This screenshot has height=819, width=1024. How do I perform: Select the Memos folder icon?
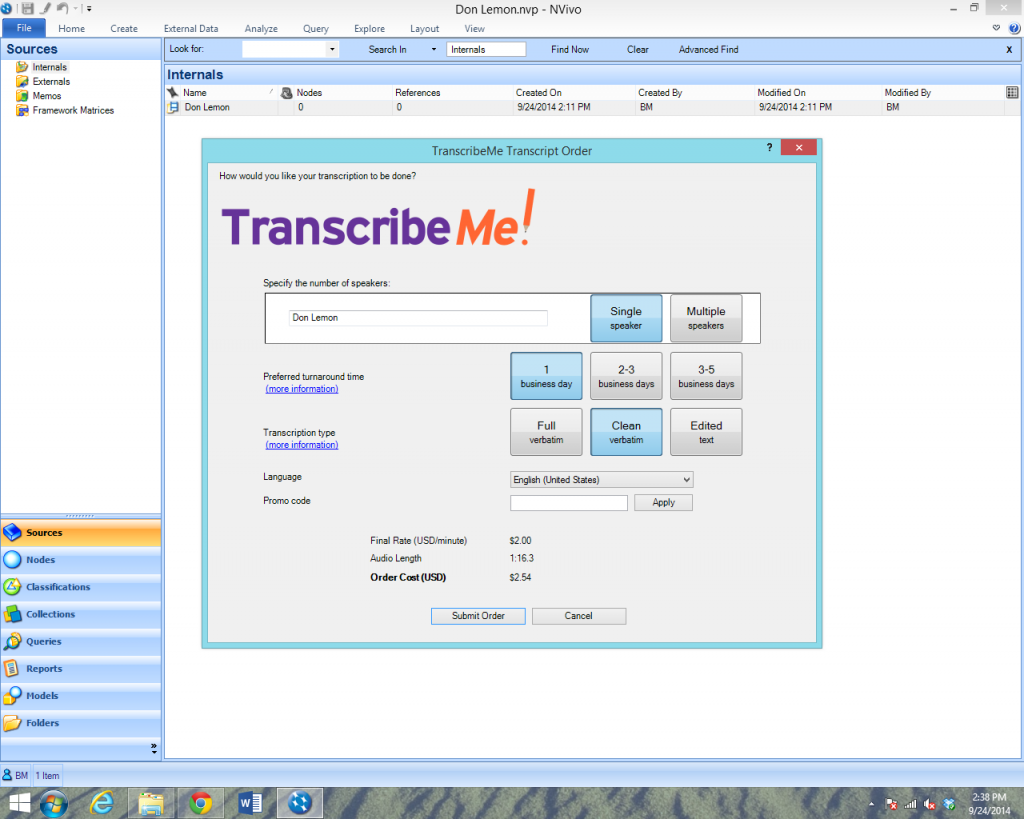coord(22,96)
